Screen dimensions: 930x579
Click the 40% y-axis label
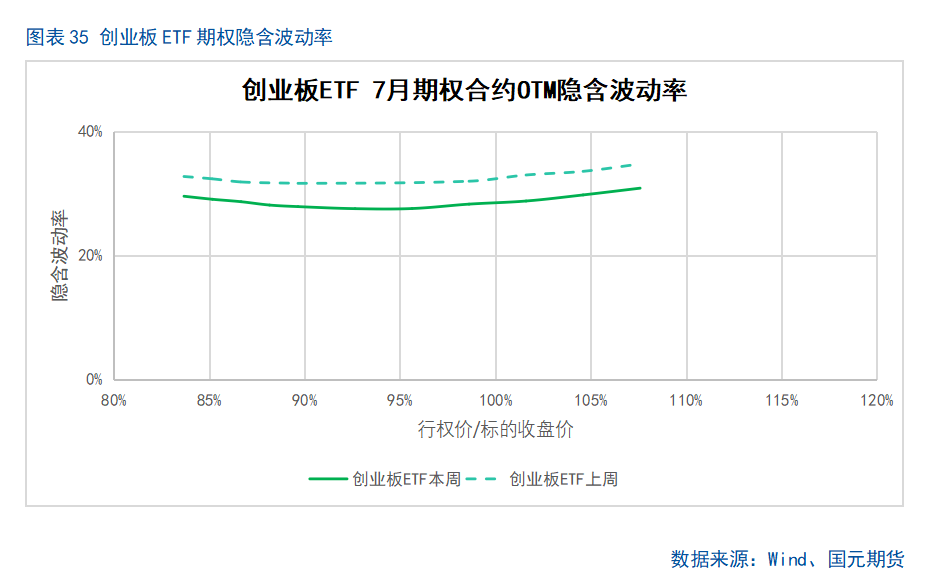[x=91, y=131]
